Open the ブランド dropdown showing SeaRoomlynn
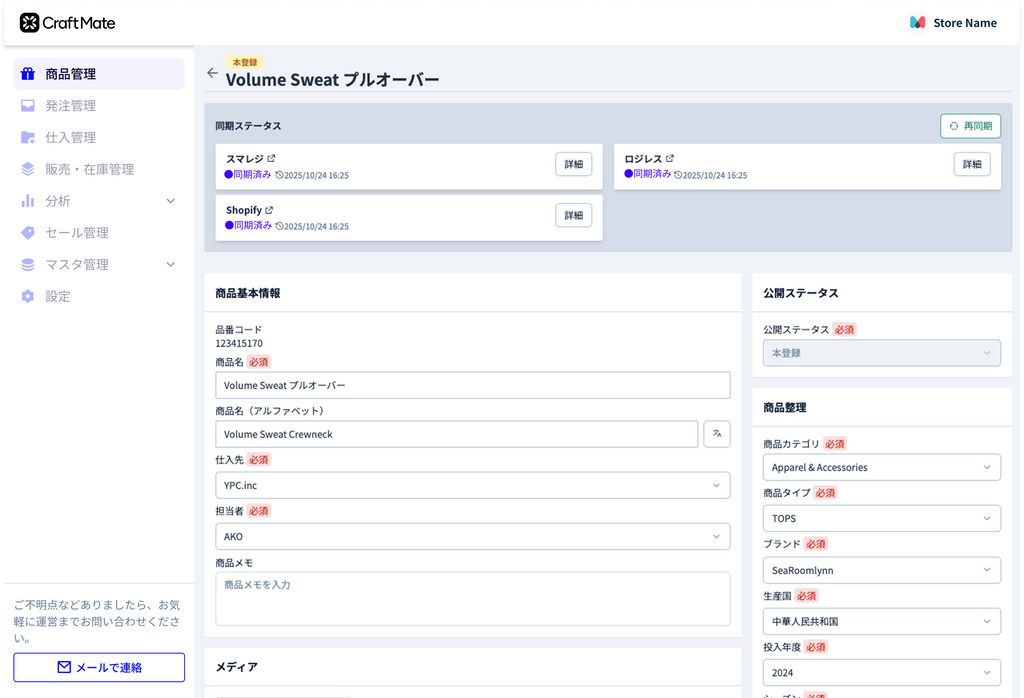 880,570
